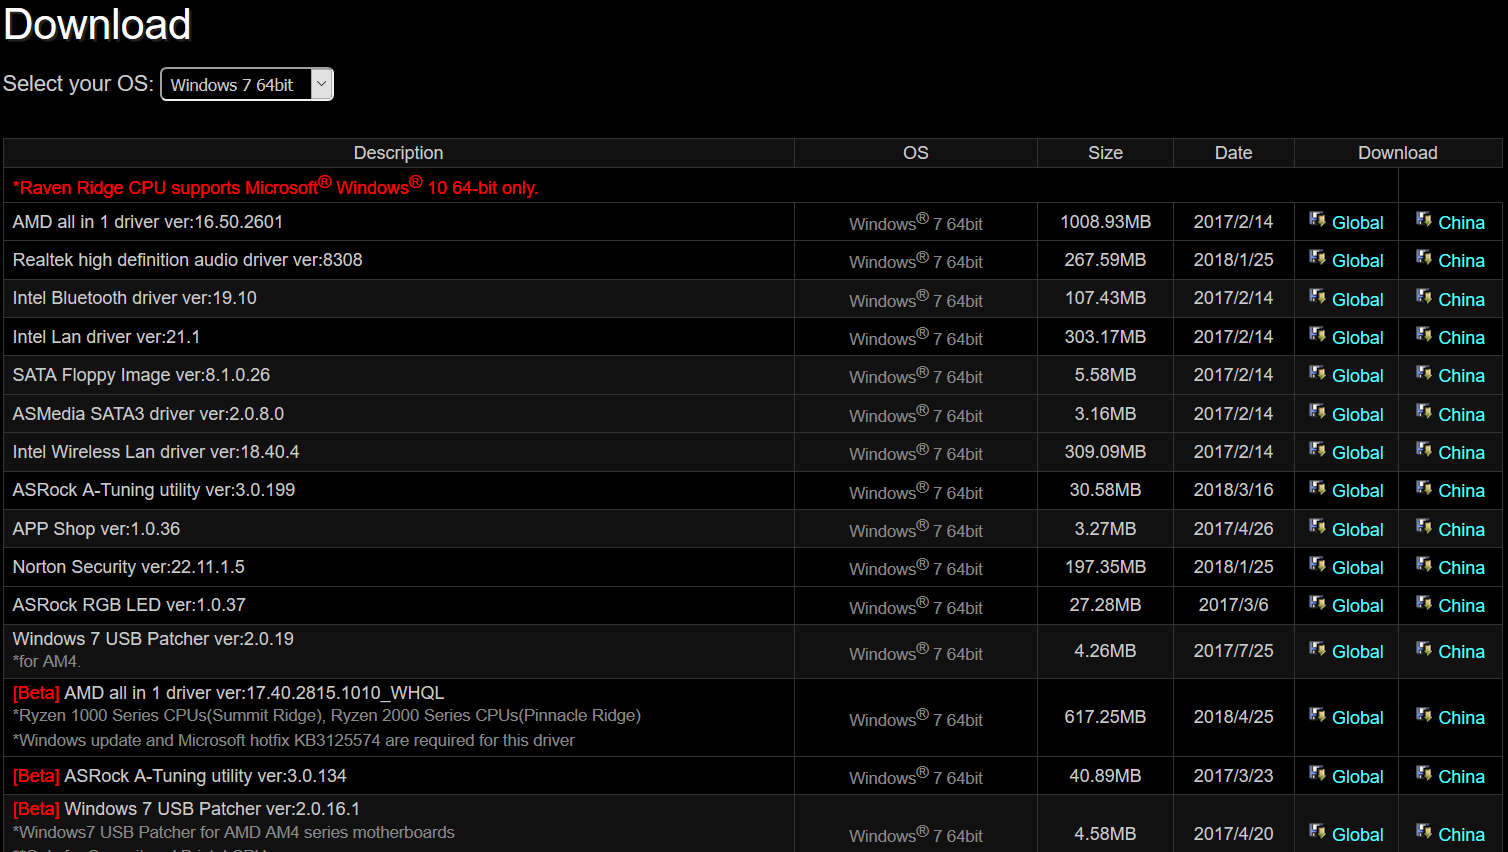Download Realtek audio driver via China link
The height and width of the screenshot is (852, 1508).
pos(1461,261)
